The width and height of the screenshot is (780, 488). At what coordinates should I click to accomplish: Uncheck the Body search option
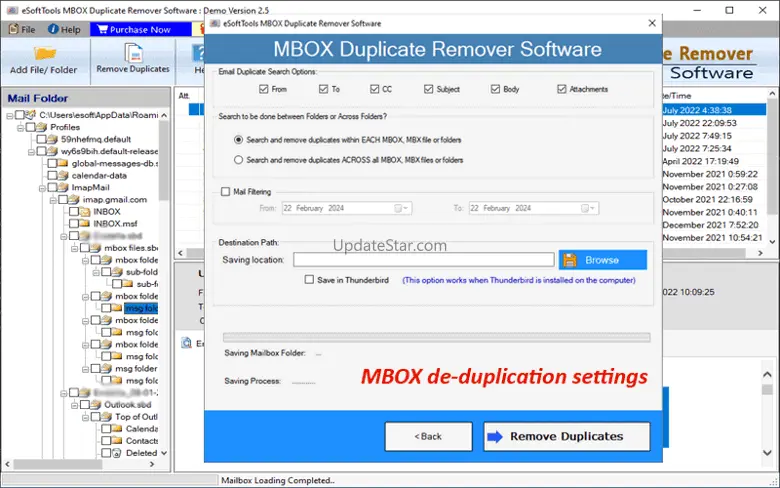(495, 89)
